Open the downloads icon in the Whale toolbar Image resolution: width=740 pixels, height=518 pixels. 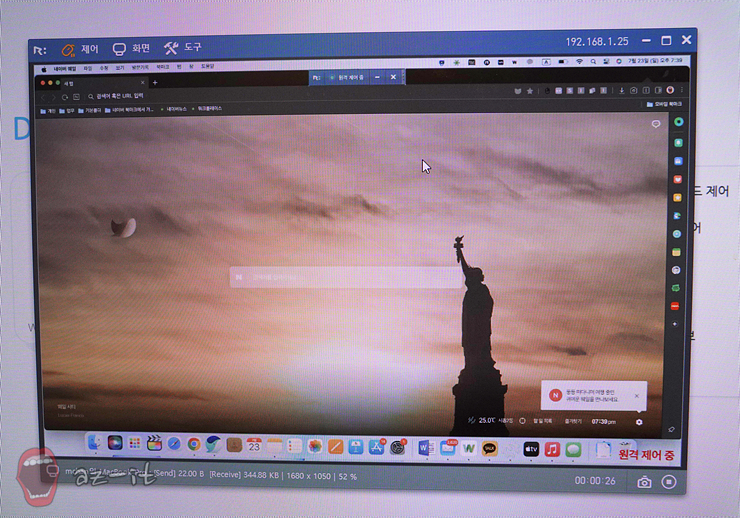621,91
